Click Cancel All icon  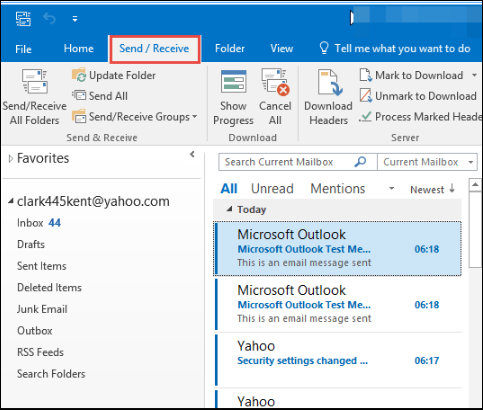point(275,82)
